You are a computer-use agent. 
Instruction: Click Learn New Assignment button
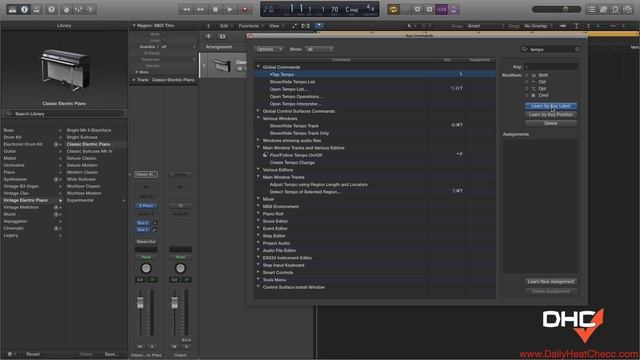[551, 282]
